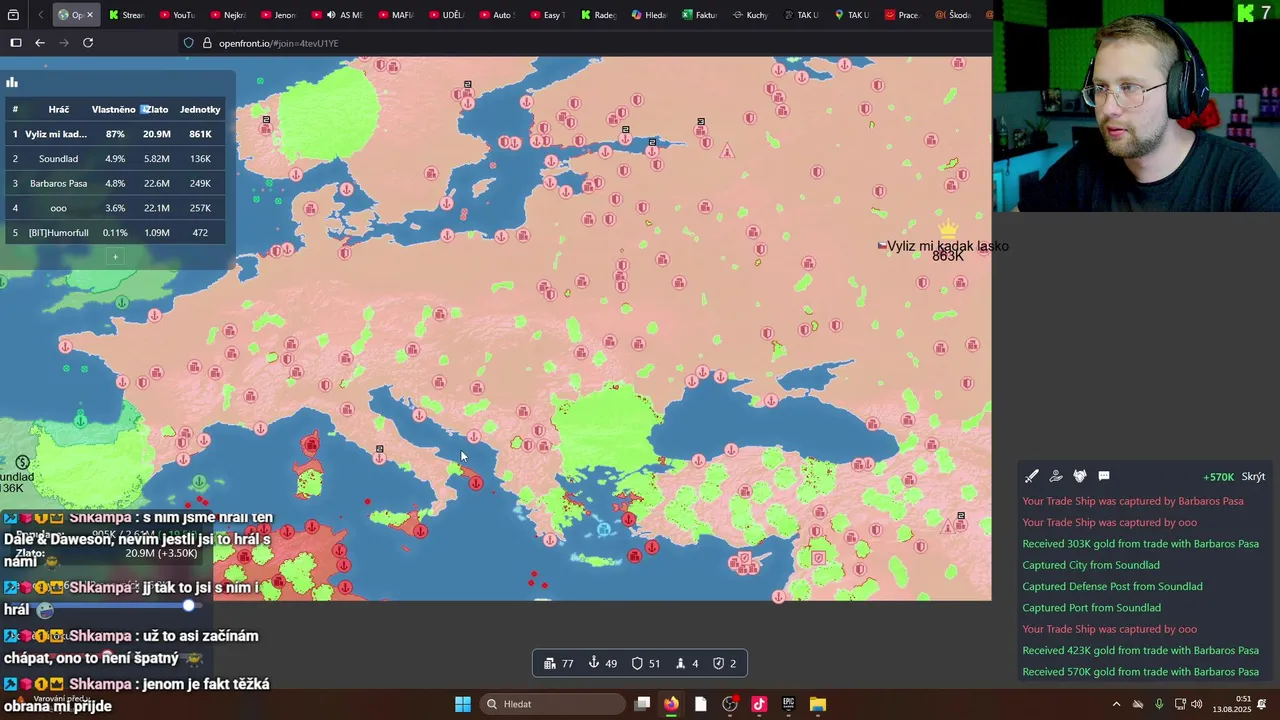1280x720 pixels.
Task: Select the Barbaros Pasa leaderboard row
Action: [113, 183]
